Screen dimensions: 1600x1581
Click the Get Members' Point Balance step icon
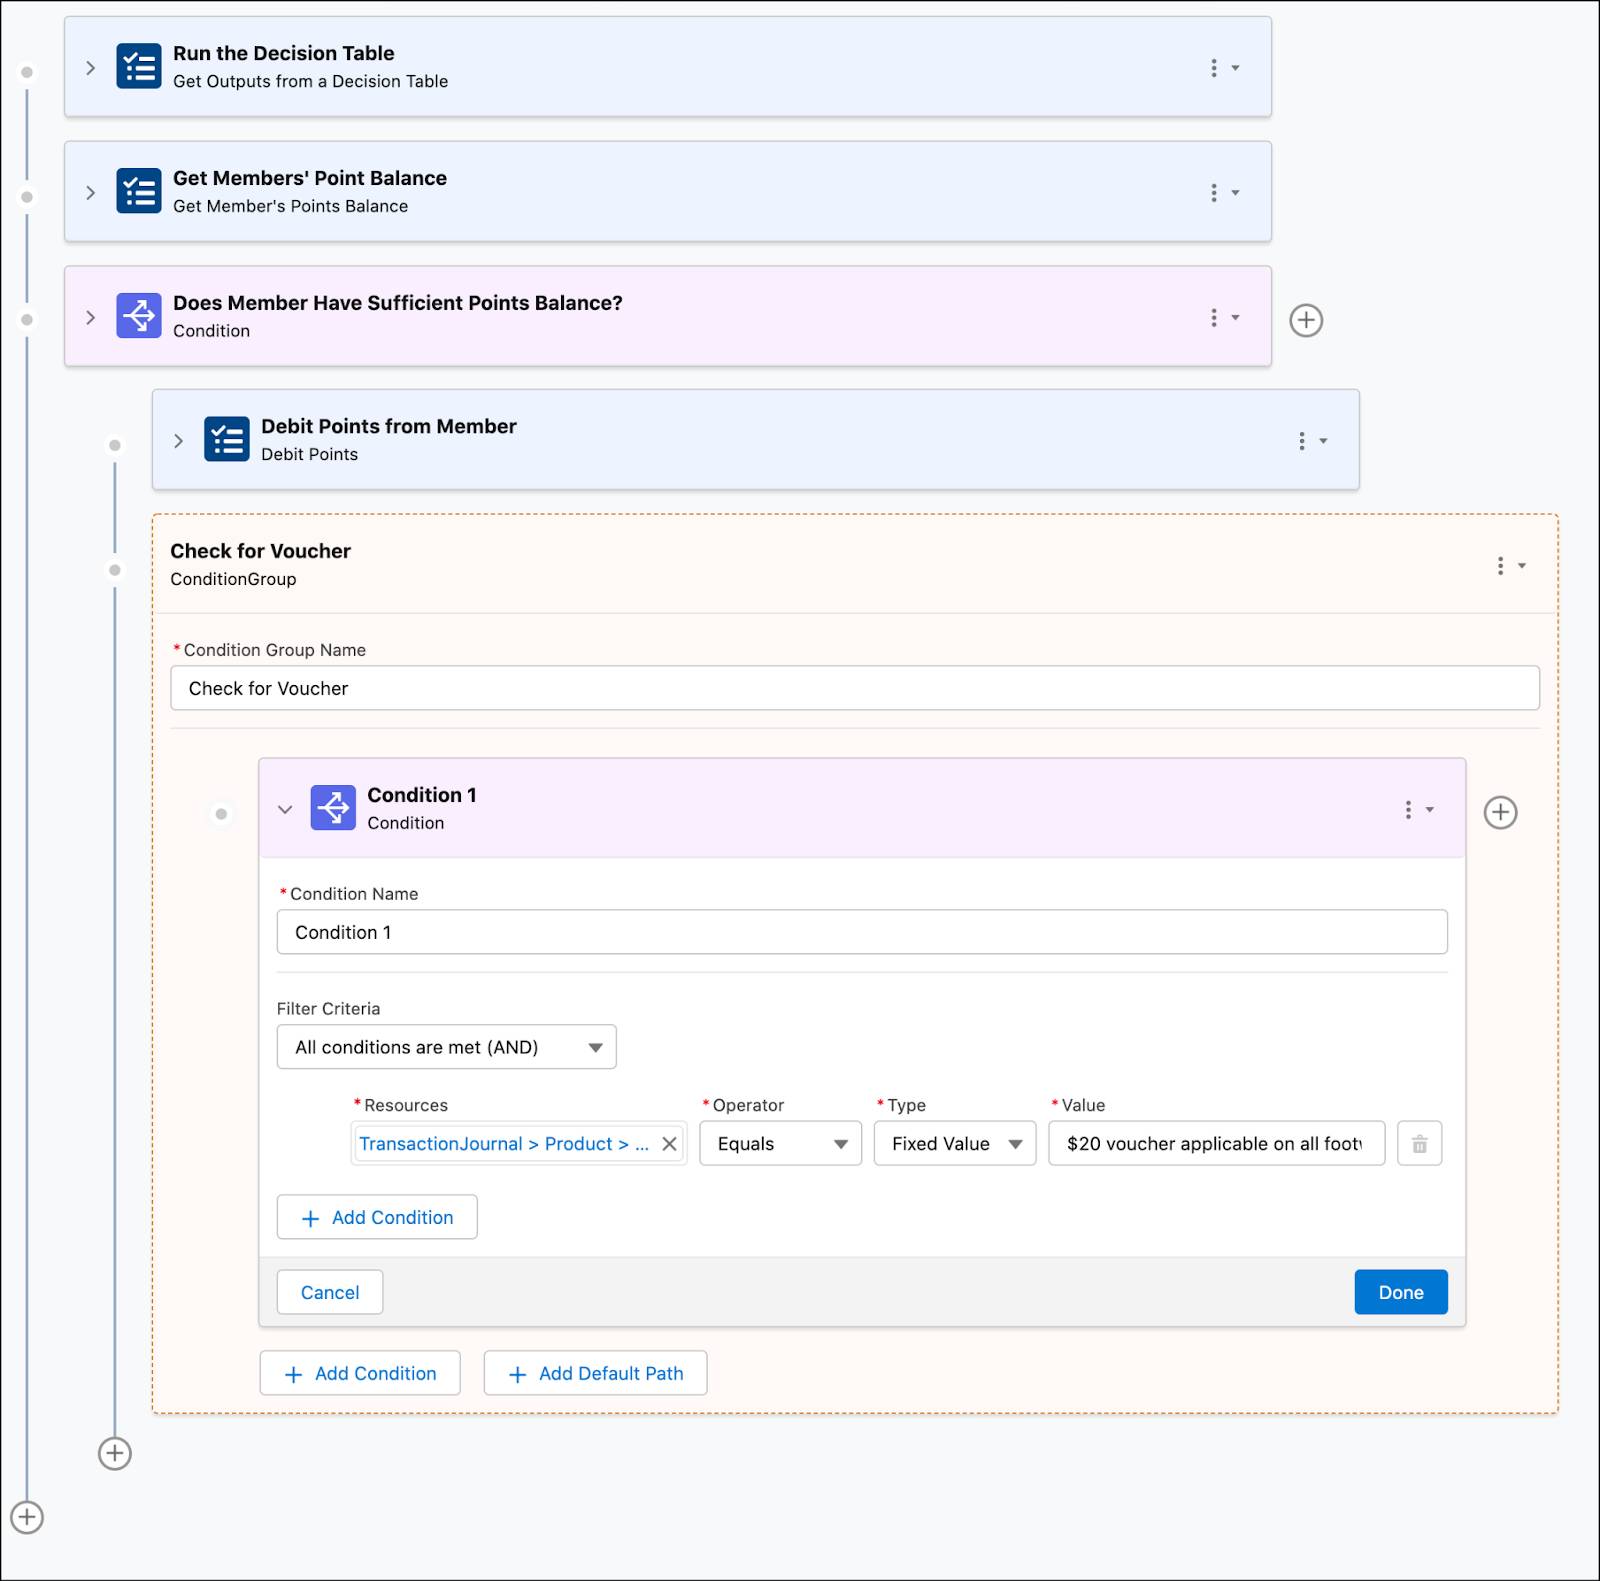coord(138,191)
